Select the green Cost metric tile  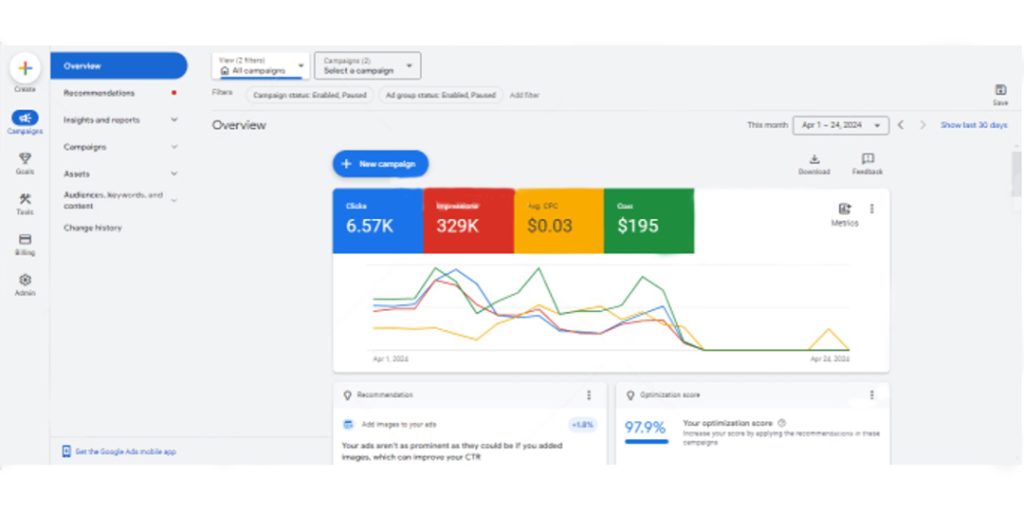click(x=648, y=221)
